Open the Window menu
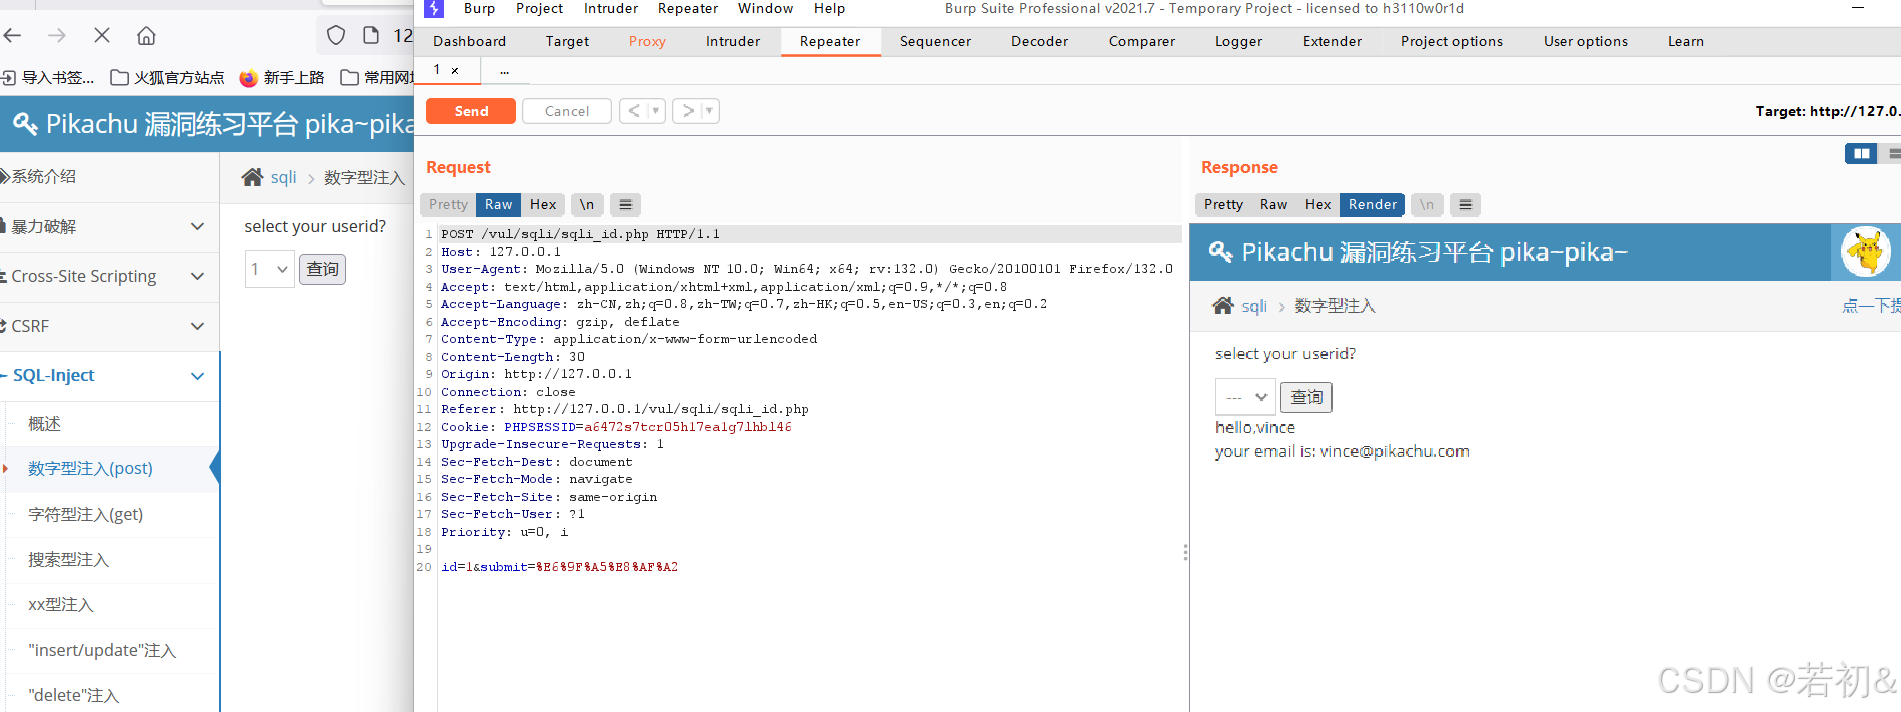The height and width of the screenshot is (712, 1901). 765,8
